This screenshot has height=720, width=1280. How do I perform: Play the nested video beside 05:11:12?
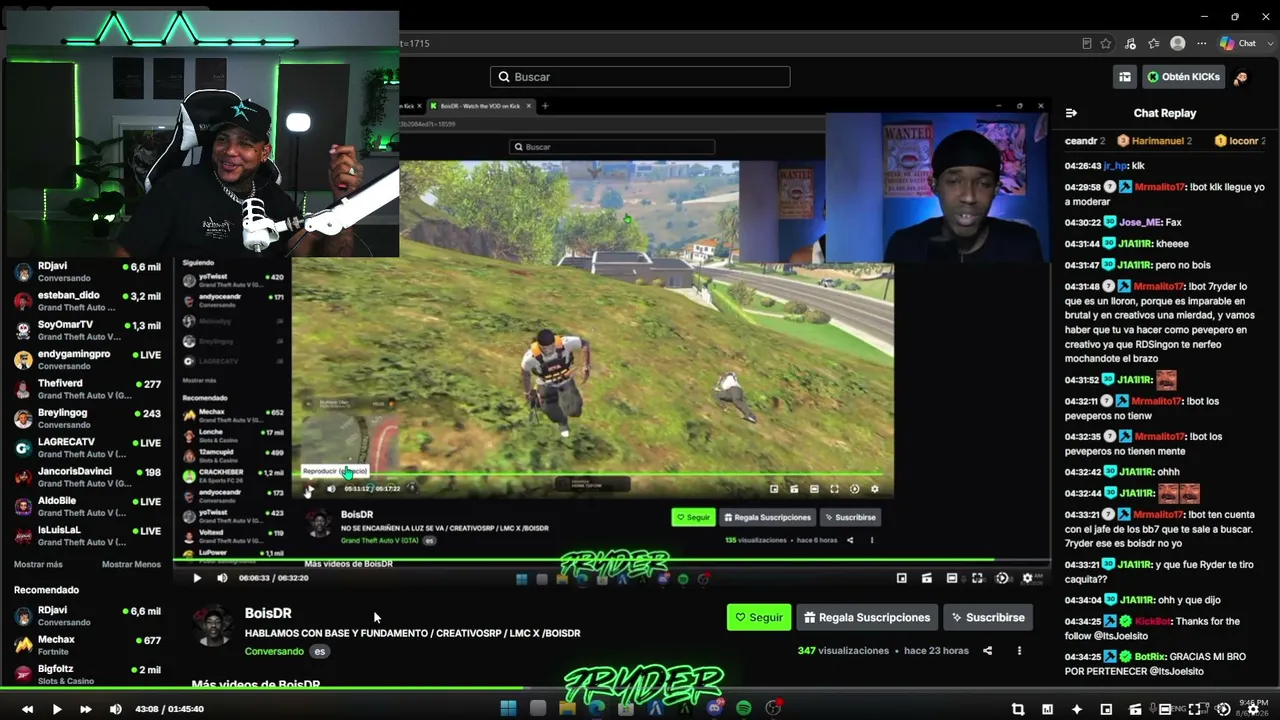[x=308, y=489]
